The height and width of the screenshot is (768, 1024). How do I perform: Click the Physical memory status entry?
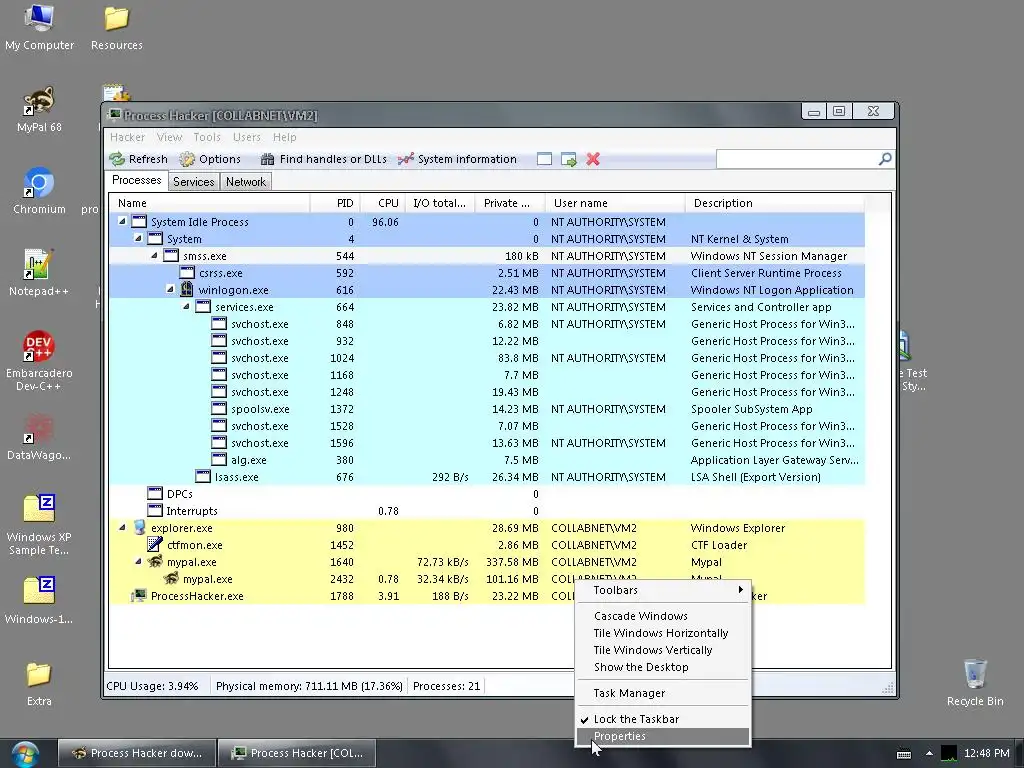[309, 686]
